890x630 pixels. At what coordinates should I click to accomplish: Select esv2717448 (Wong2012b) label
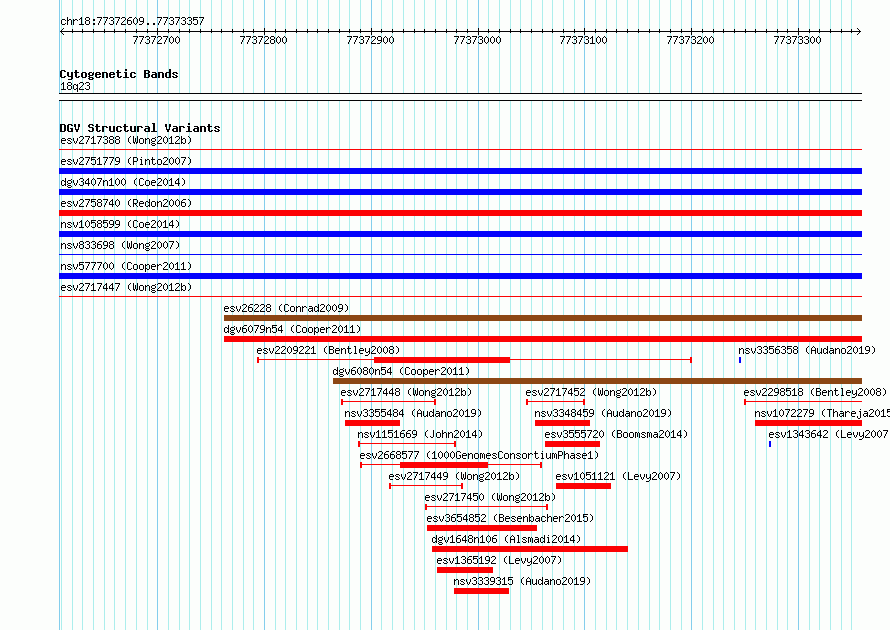(406, 392)
